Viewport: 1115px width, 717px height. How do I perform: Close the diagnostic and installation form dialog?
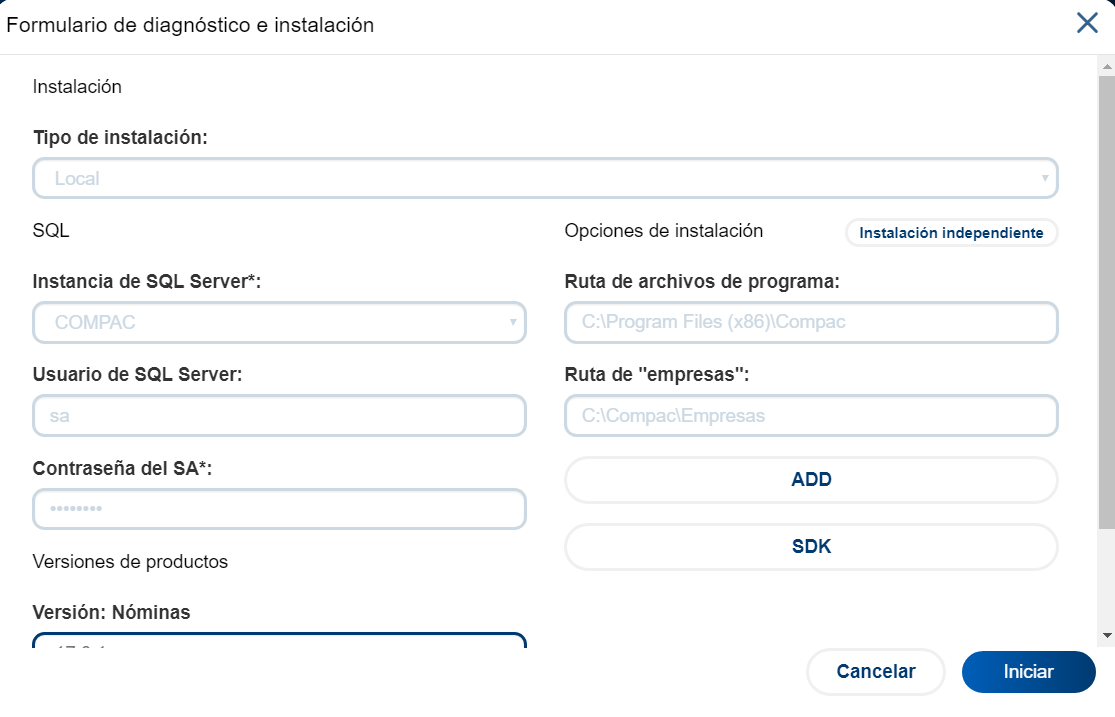[1087, 24]
